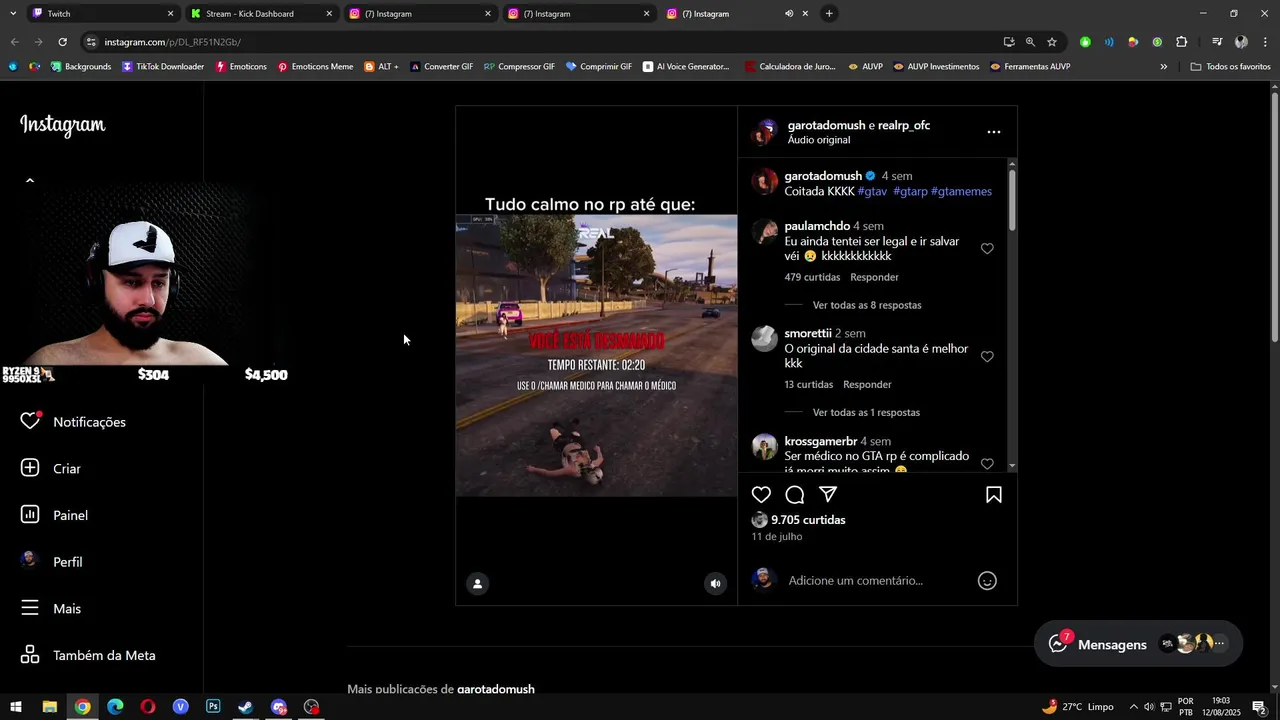1280x720 pixels.
Task: Open Steam from the taskbar
Action: tap(246, 707)
